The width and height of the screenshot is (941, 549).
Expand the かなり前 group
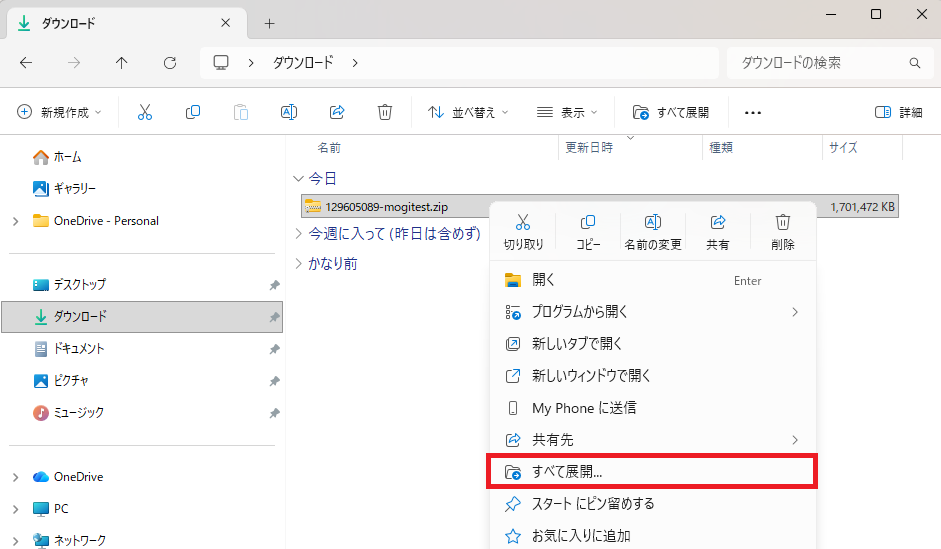[298, 263]
